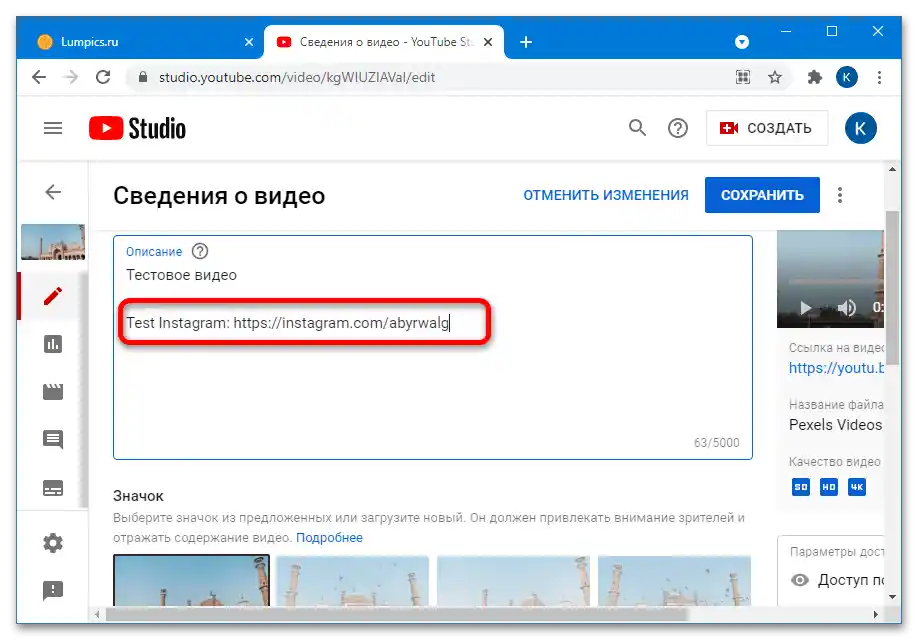Click the СОЗДАТЬ create button
The image size is (918, 640).
(766, 128)
